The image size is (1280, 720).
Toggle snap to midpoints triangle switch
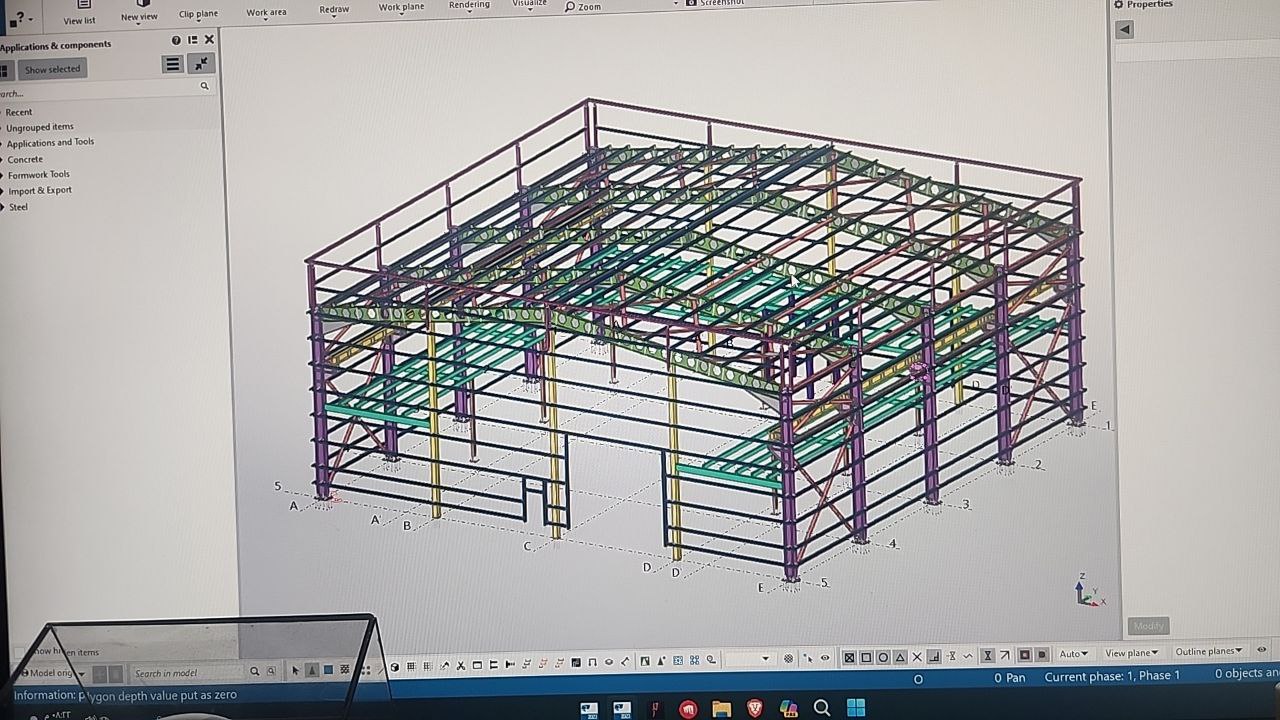tap(900, 657)
